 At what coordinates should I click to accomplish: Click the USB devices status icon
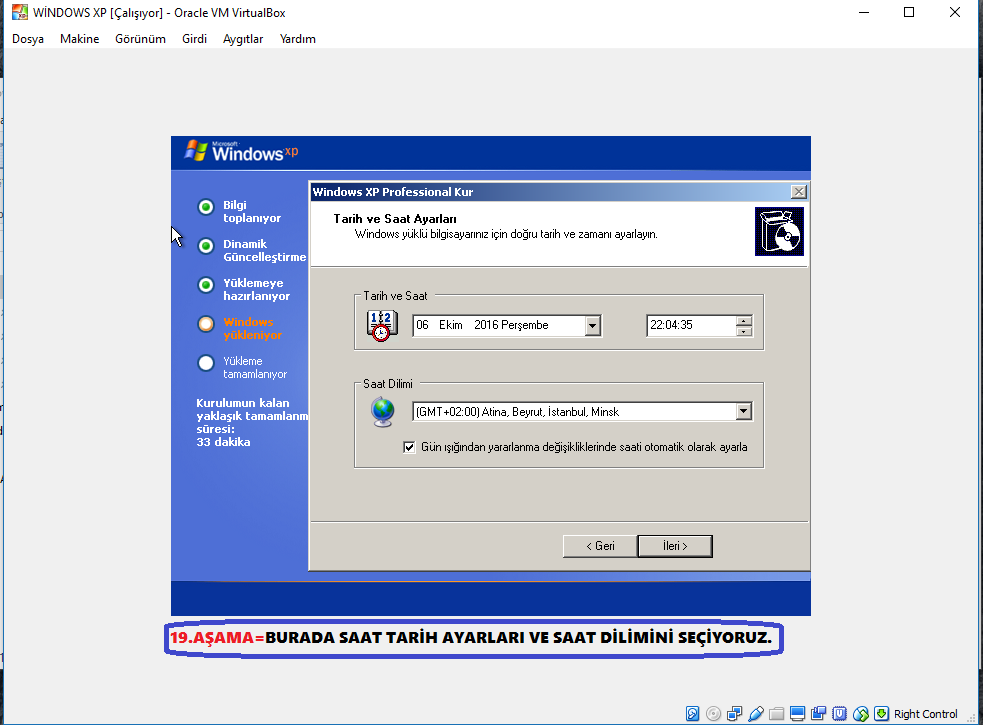pos(756,714)
